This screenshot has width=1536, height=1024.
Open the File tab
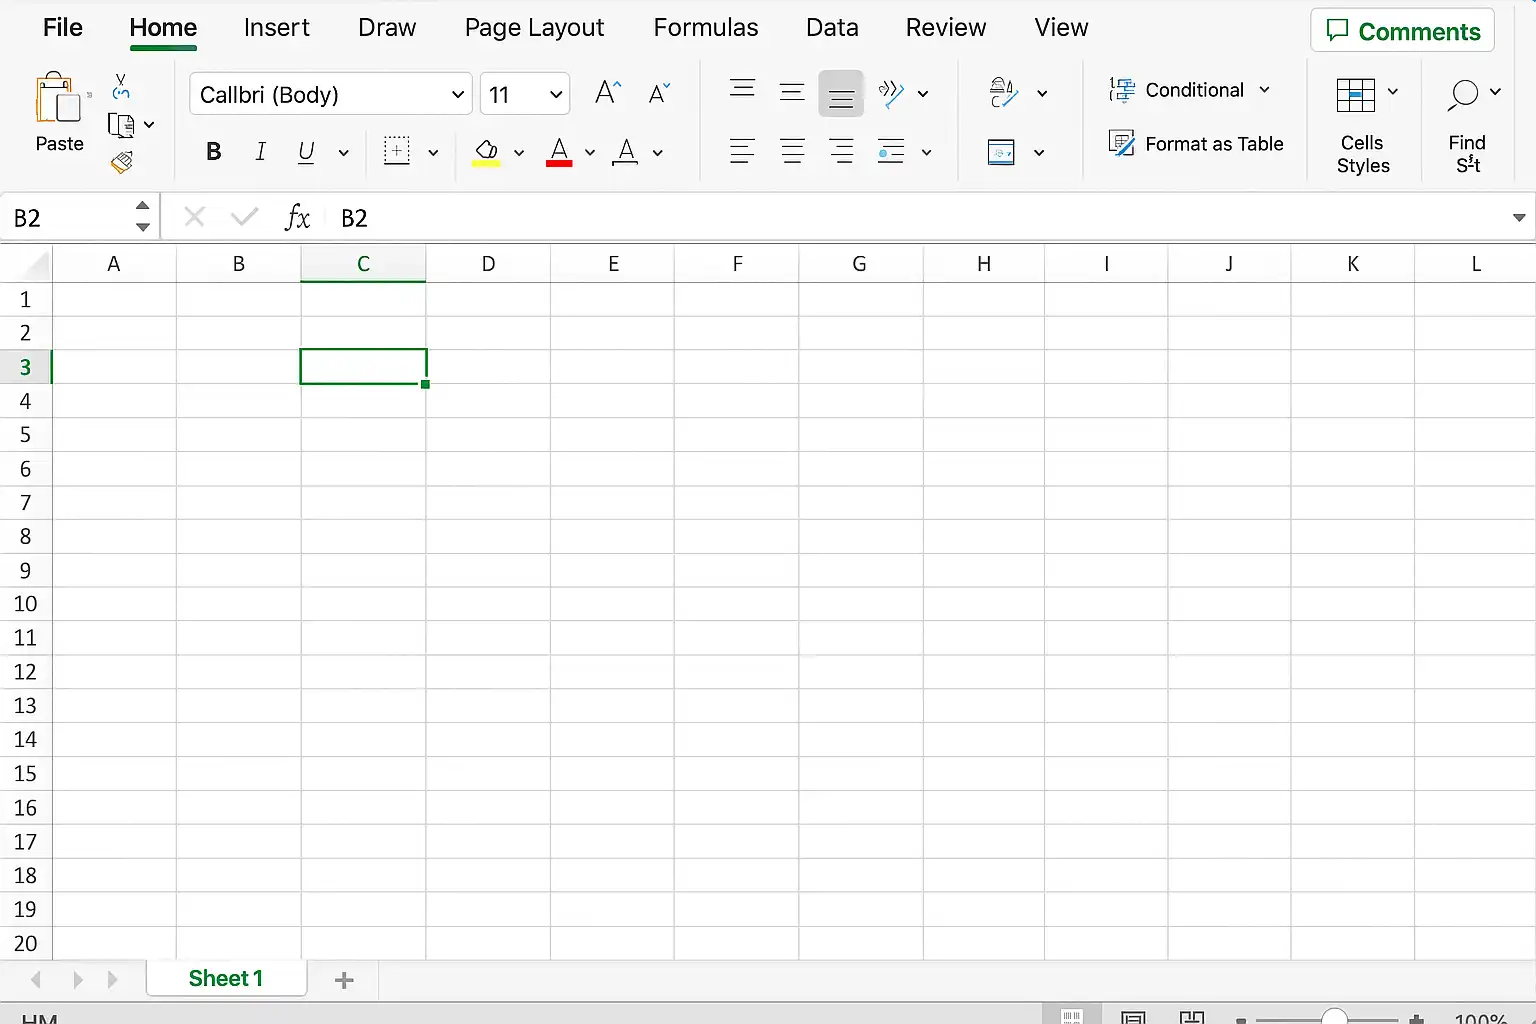(62, 28)
